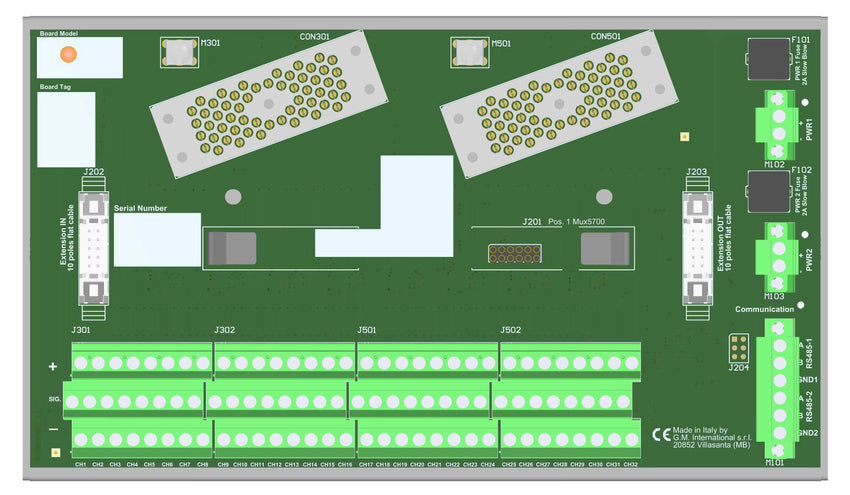Click the small J204 pin header
Screen dimensions: 850x495
pyautogui.click(x=739, y=347)
